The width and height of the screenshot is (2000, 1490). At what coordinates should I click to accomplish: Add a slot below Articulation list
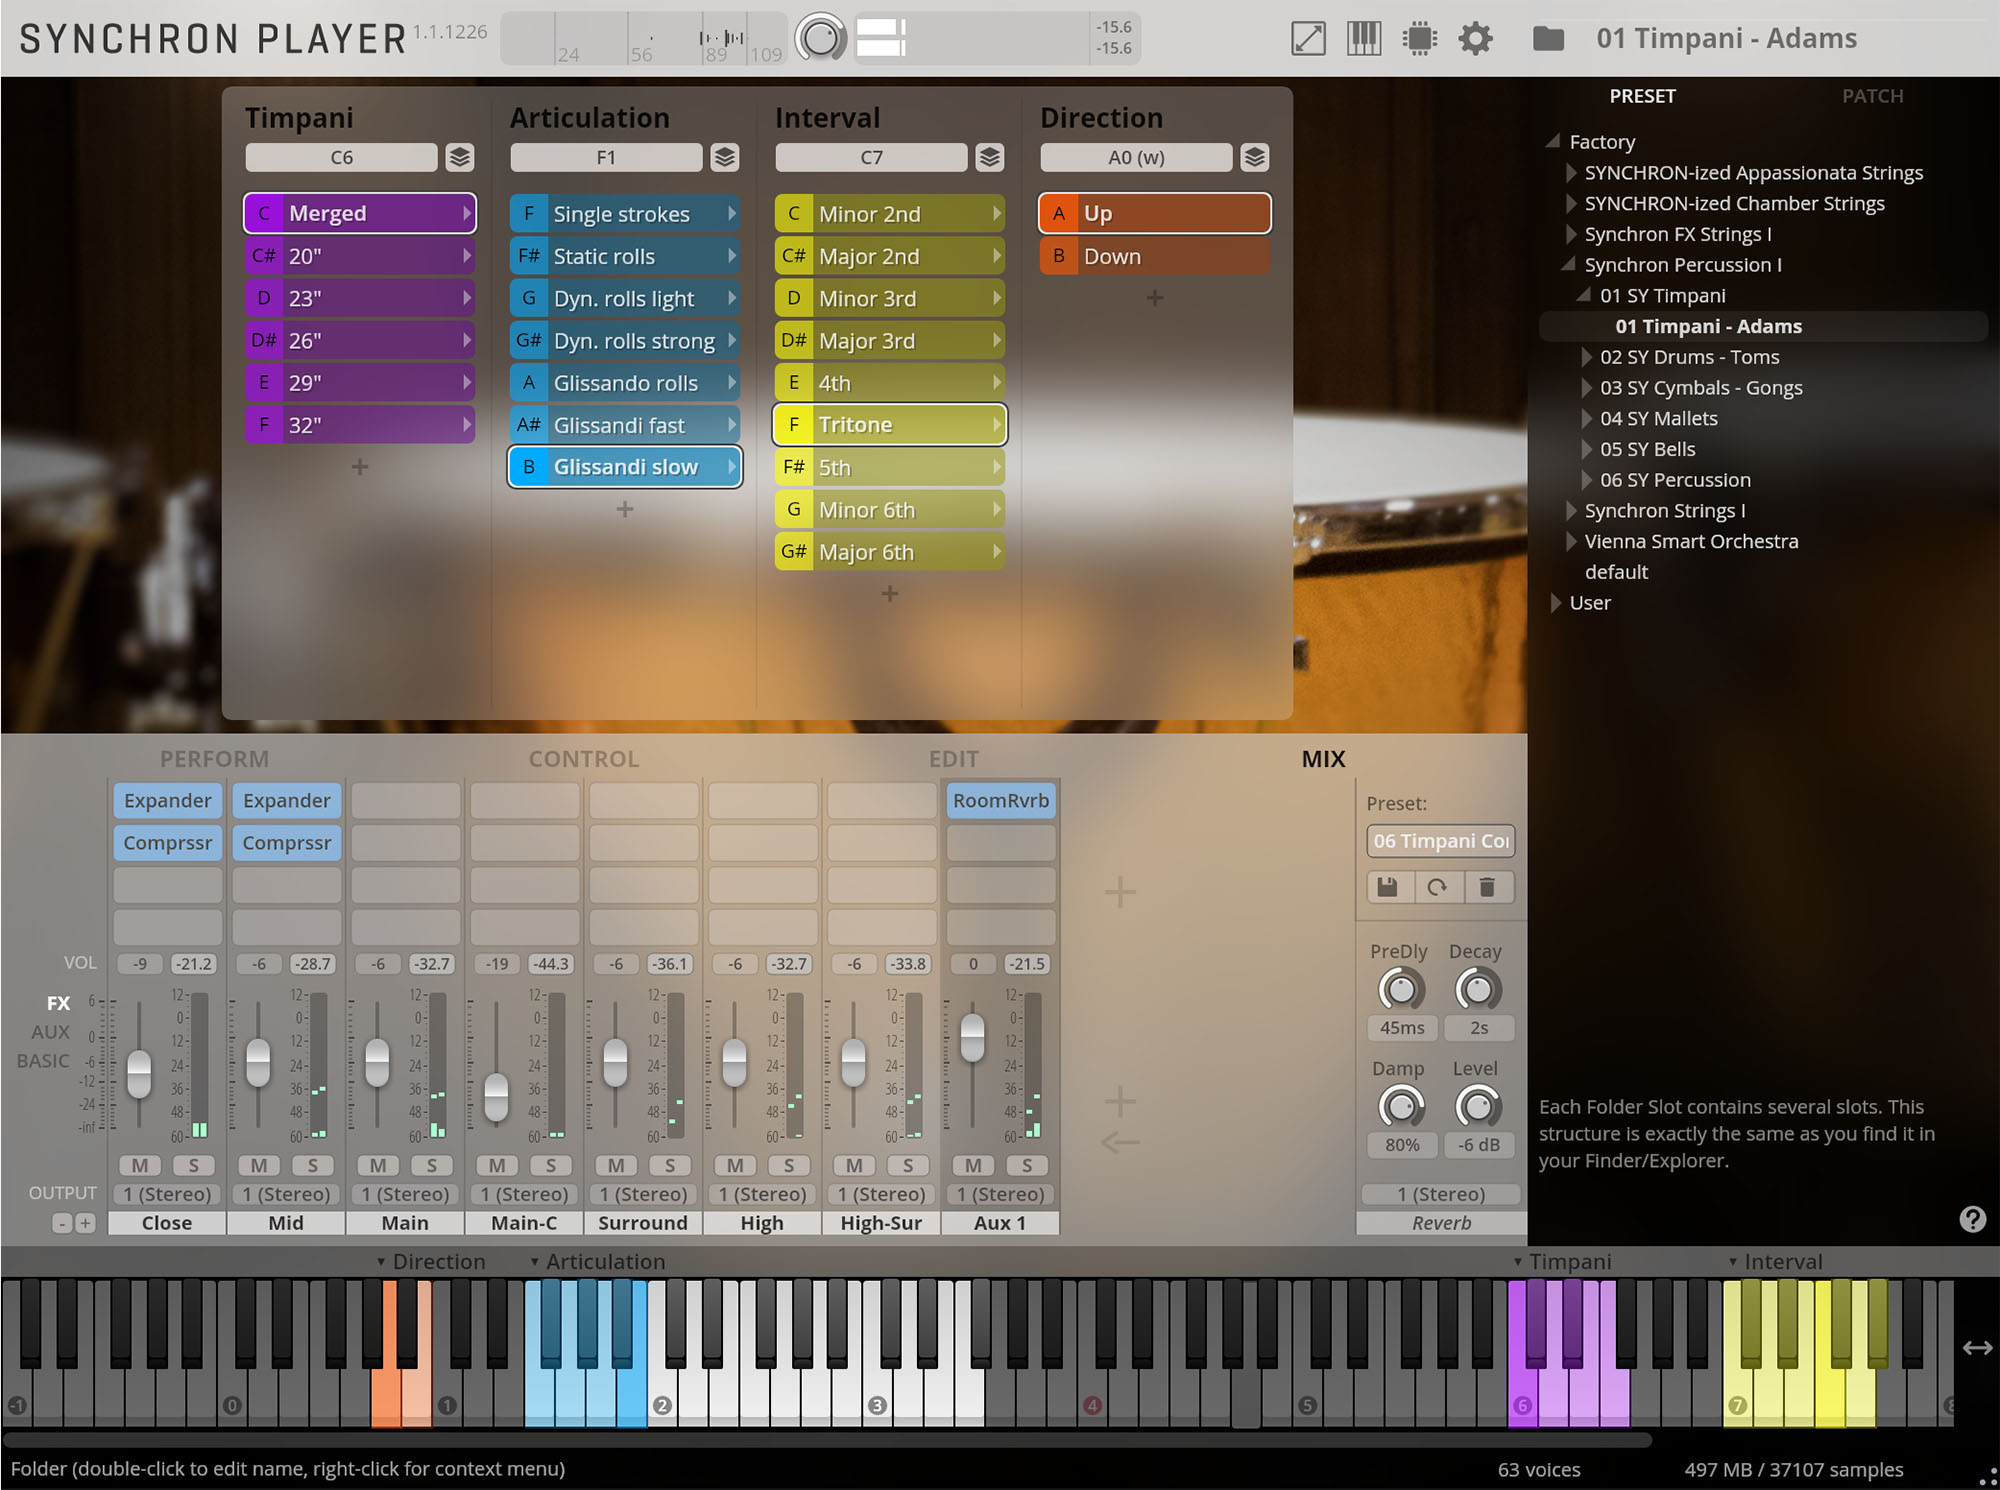pos(625,509)
